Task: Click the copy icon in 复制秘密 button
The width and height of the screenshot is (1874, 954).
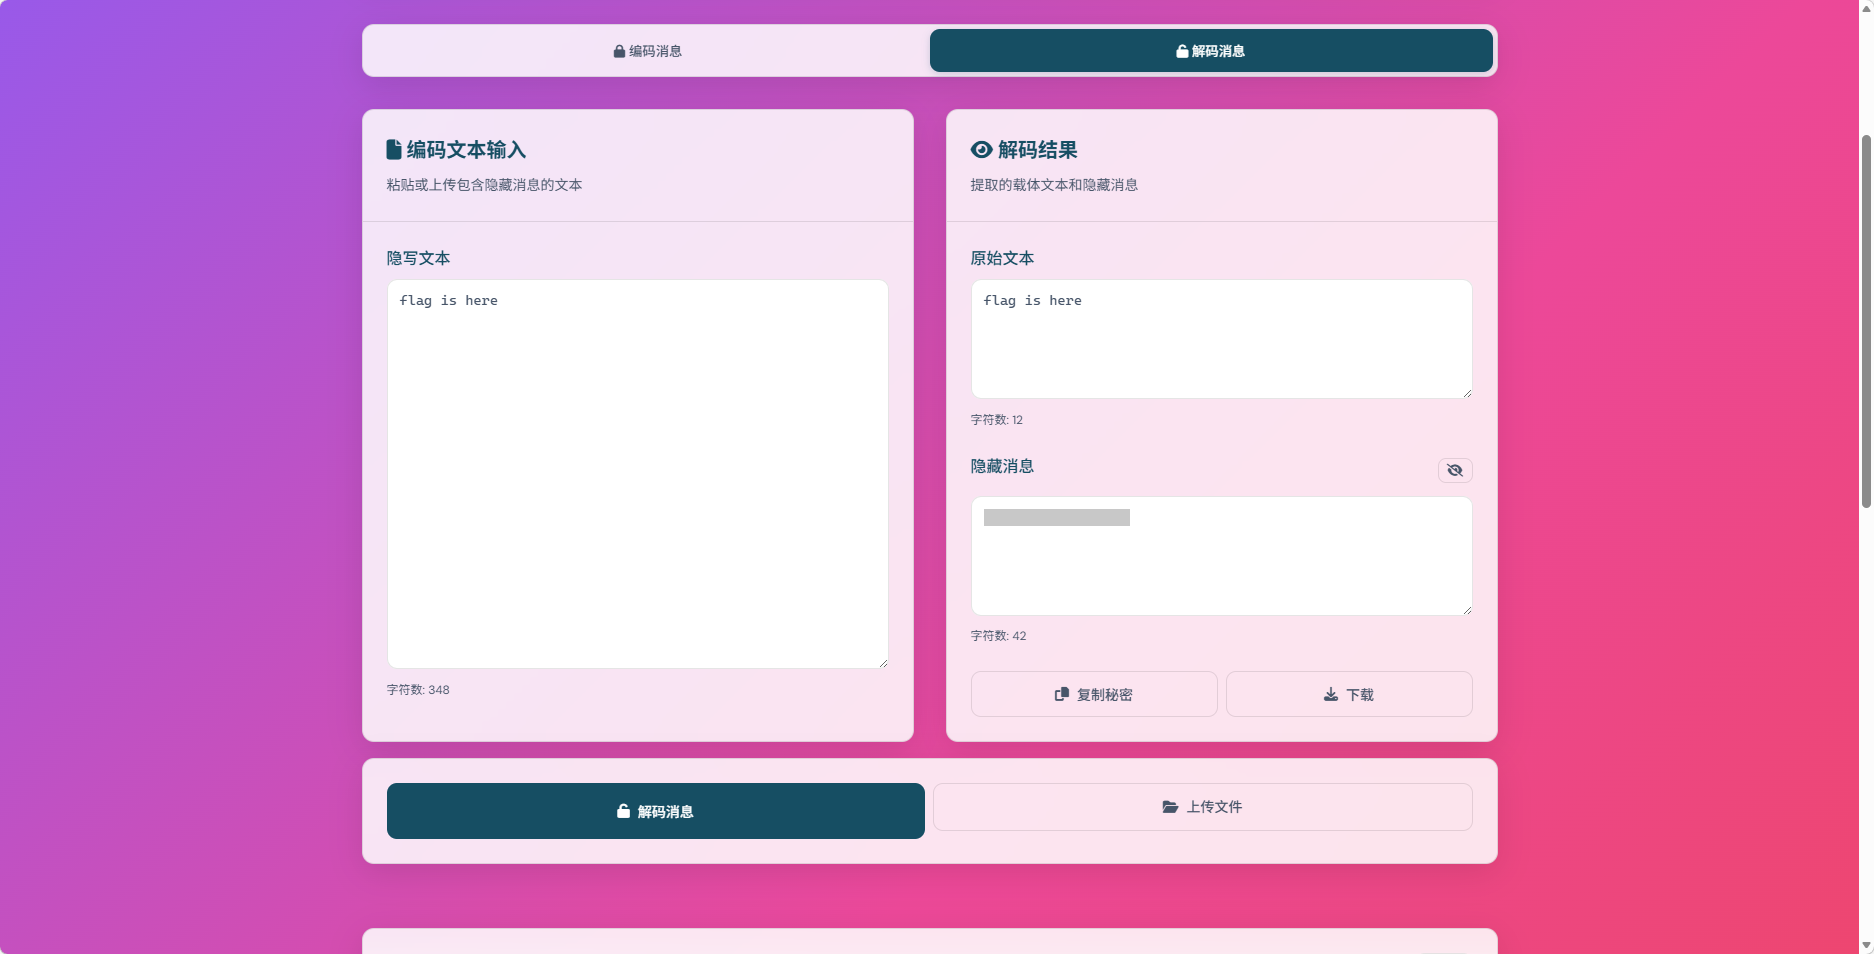Action: click(x=1061, y=694)
